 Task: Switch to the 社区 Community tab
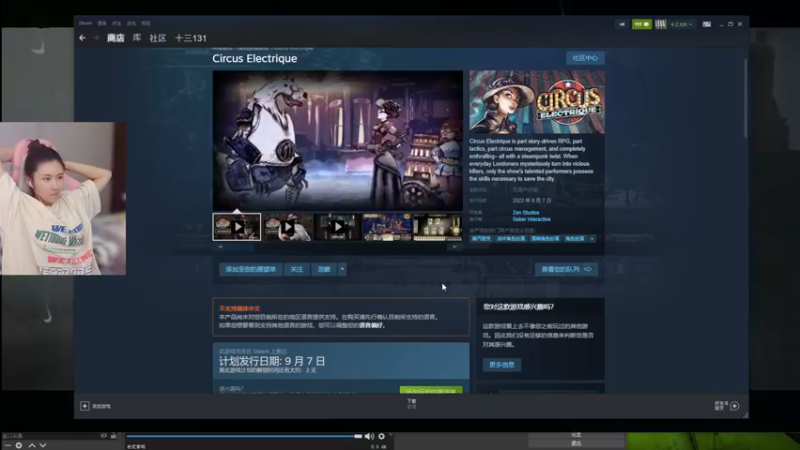pos(158,38)
